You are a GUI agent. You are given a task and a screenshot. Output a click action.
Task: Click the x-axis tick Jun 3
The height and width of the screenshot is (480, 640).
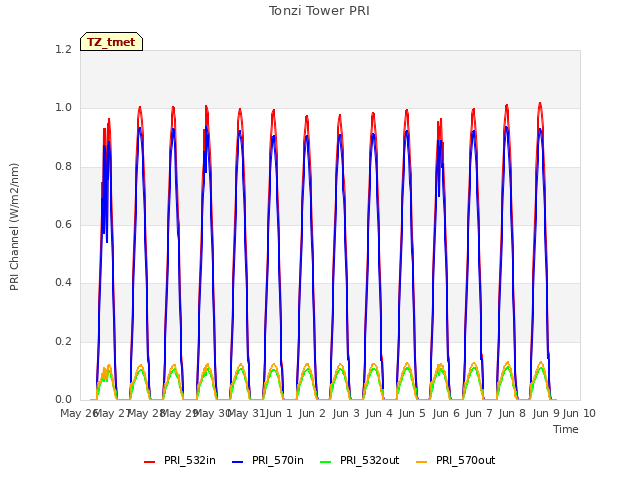pyautogui.click(x=346, y=413)
